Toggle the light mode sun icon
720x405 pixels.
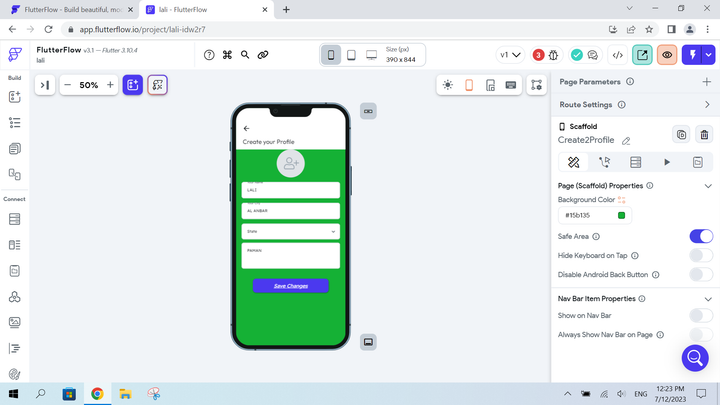(x=448, y=85)
